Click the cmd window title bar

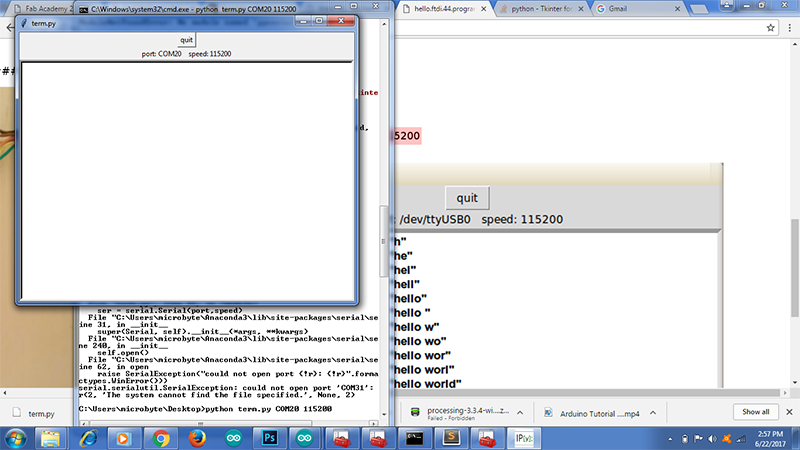coord(204,9)
